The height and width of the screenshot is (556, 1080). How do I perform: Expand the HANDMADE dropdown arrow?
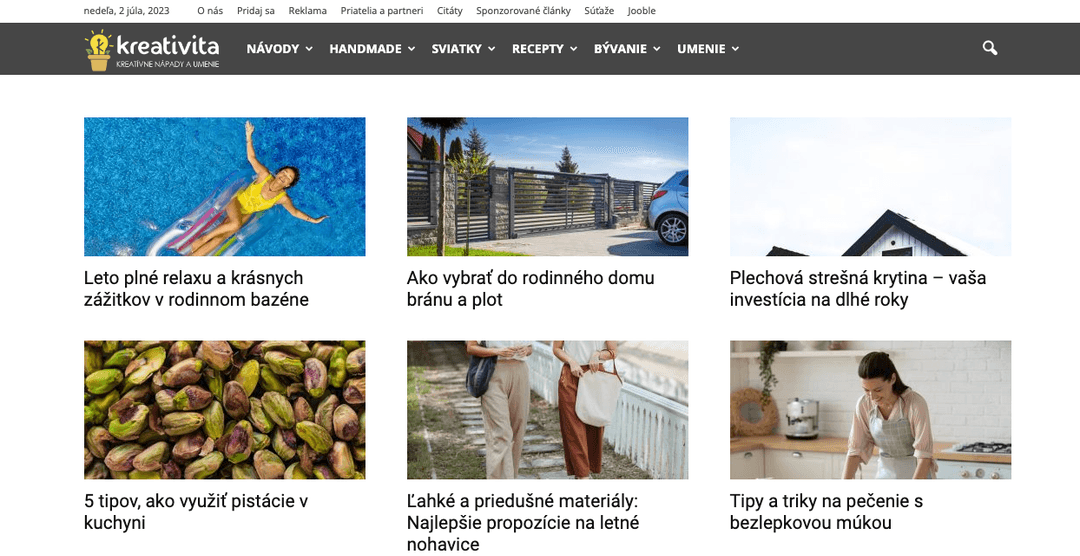tap(411, 49)
